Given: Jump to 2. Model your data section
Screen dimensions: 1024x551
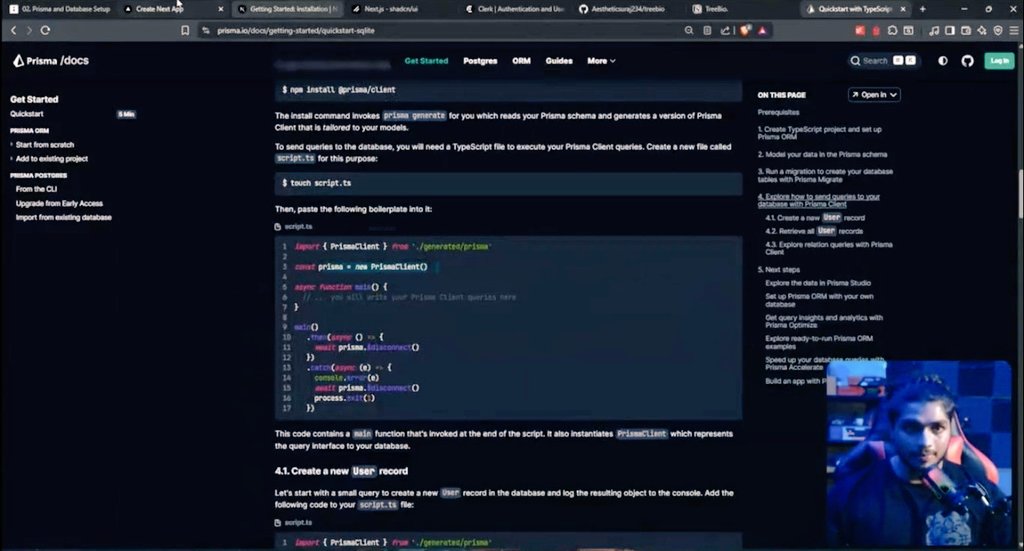Looking at the screenshot, I should (822, 155).
